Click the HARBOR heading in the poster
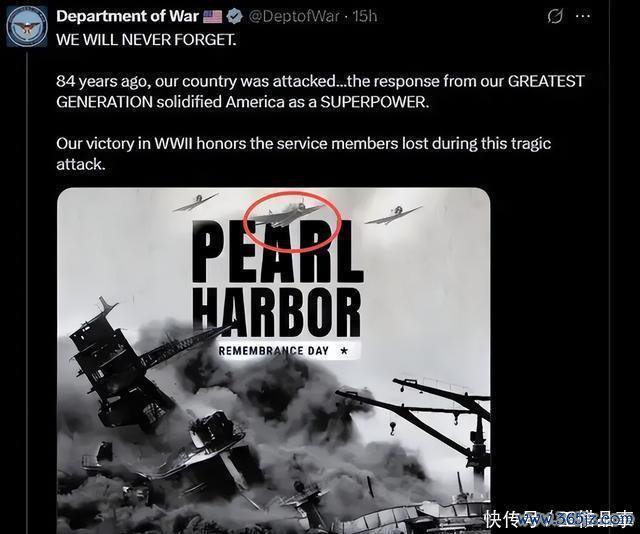 [277, 313]
